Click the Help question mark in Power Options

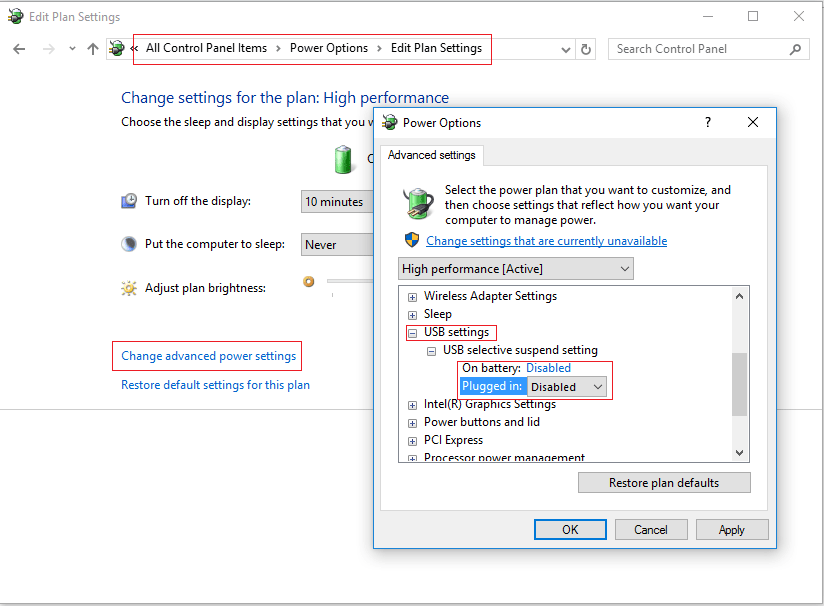708,122
